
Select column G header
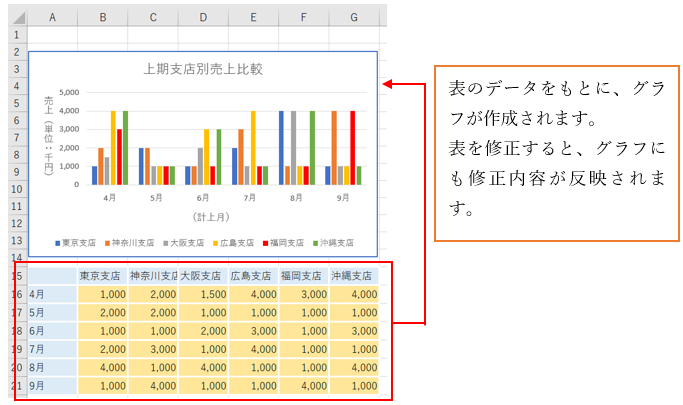(x=353, y=16)
